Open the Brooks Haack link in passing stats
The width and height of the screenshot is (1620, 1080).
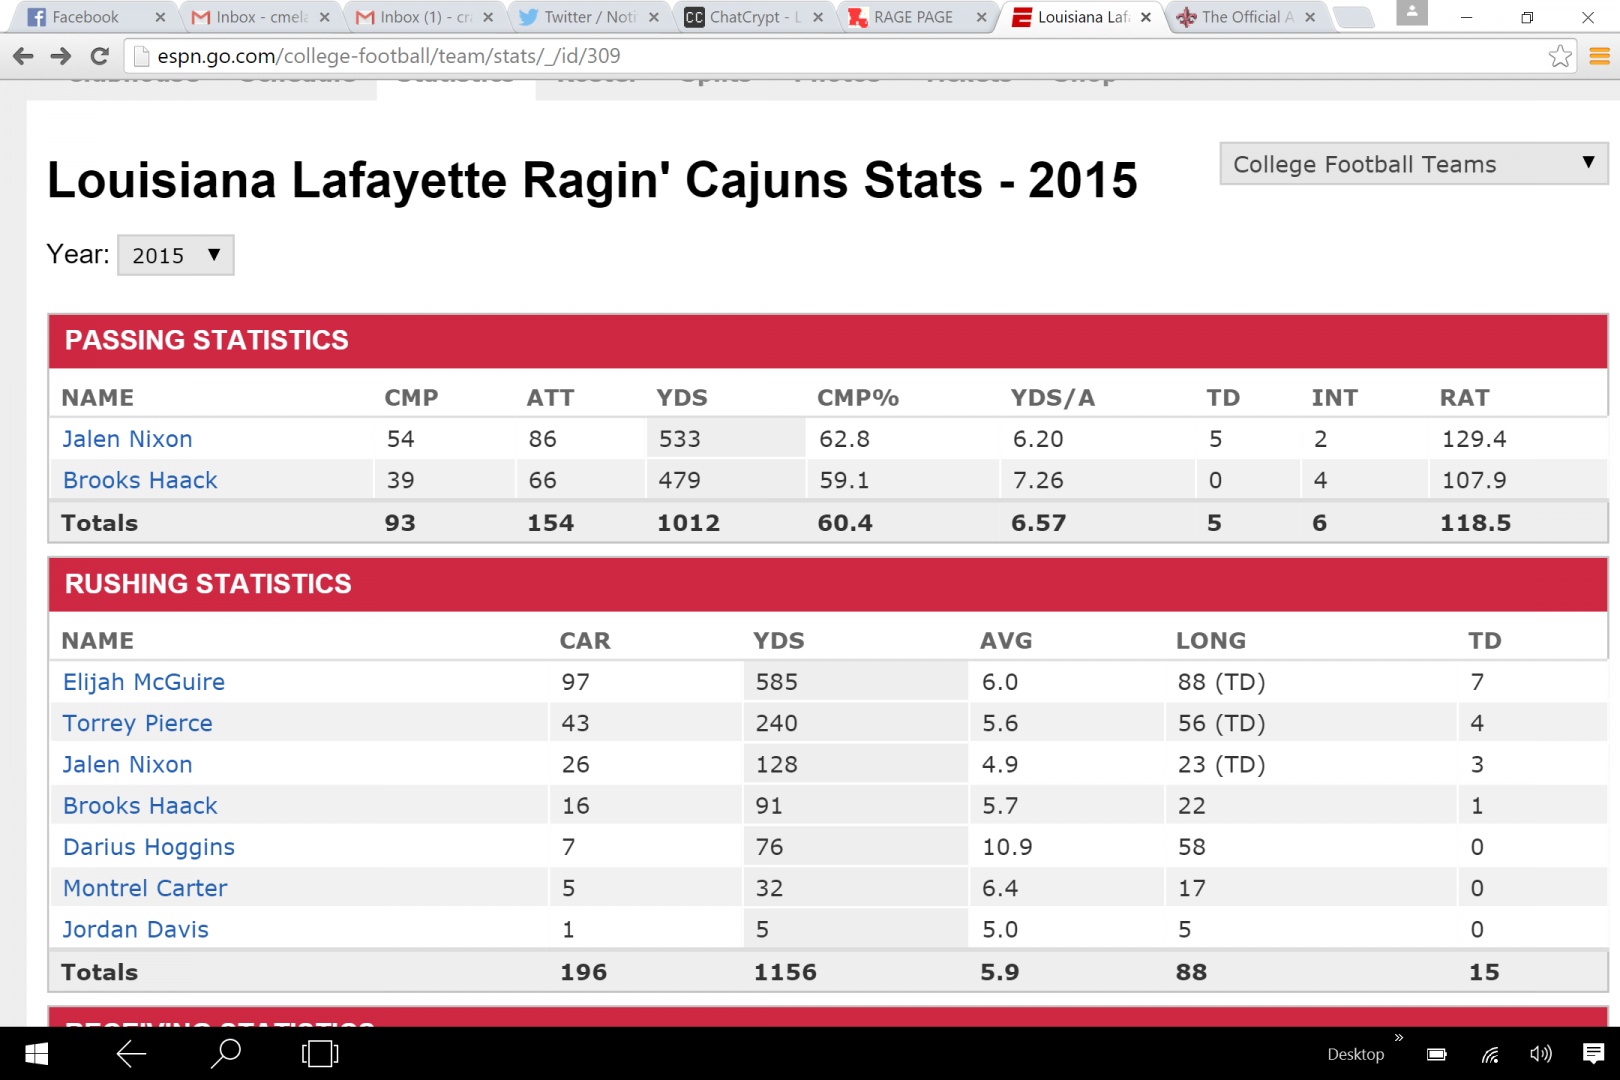(140, 480)
